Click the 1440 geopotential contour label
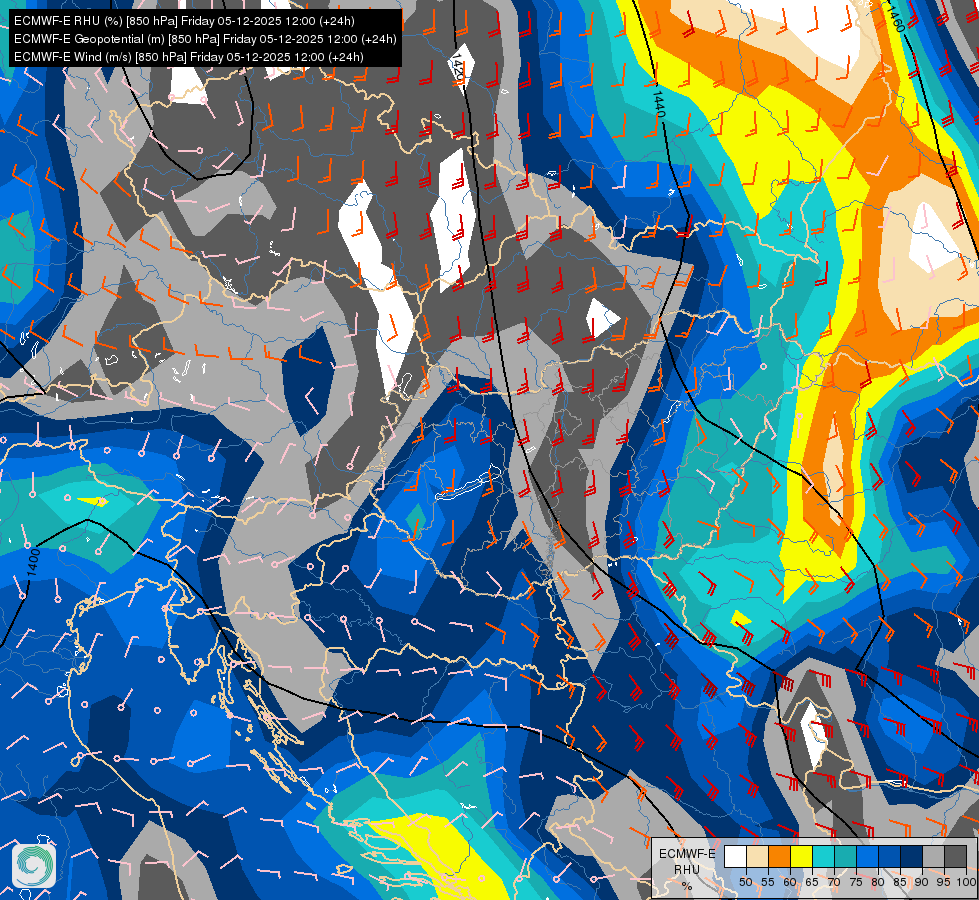The width and height of the screenshot is (979, 900). coord(659,104)
